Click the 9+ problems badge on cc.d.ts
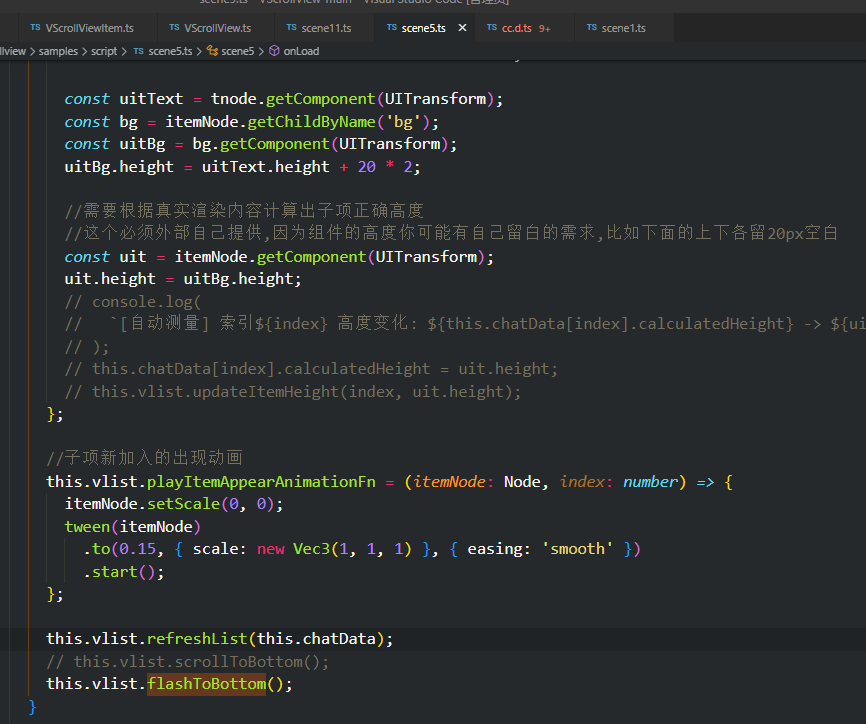Image resolution: width=866 pixels, height=724 pixels. pyautogui.click(x=545, y=29)
